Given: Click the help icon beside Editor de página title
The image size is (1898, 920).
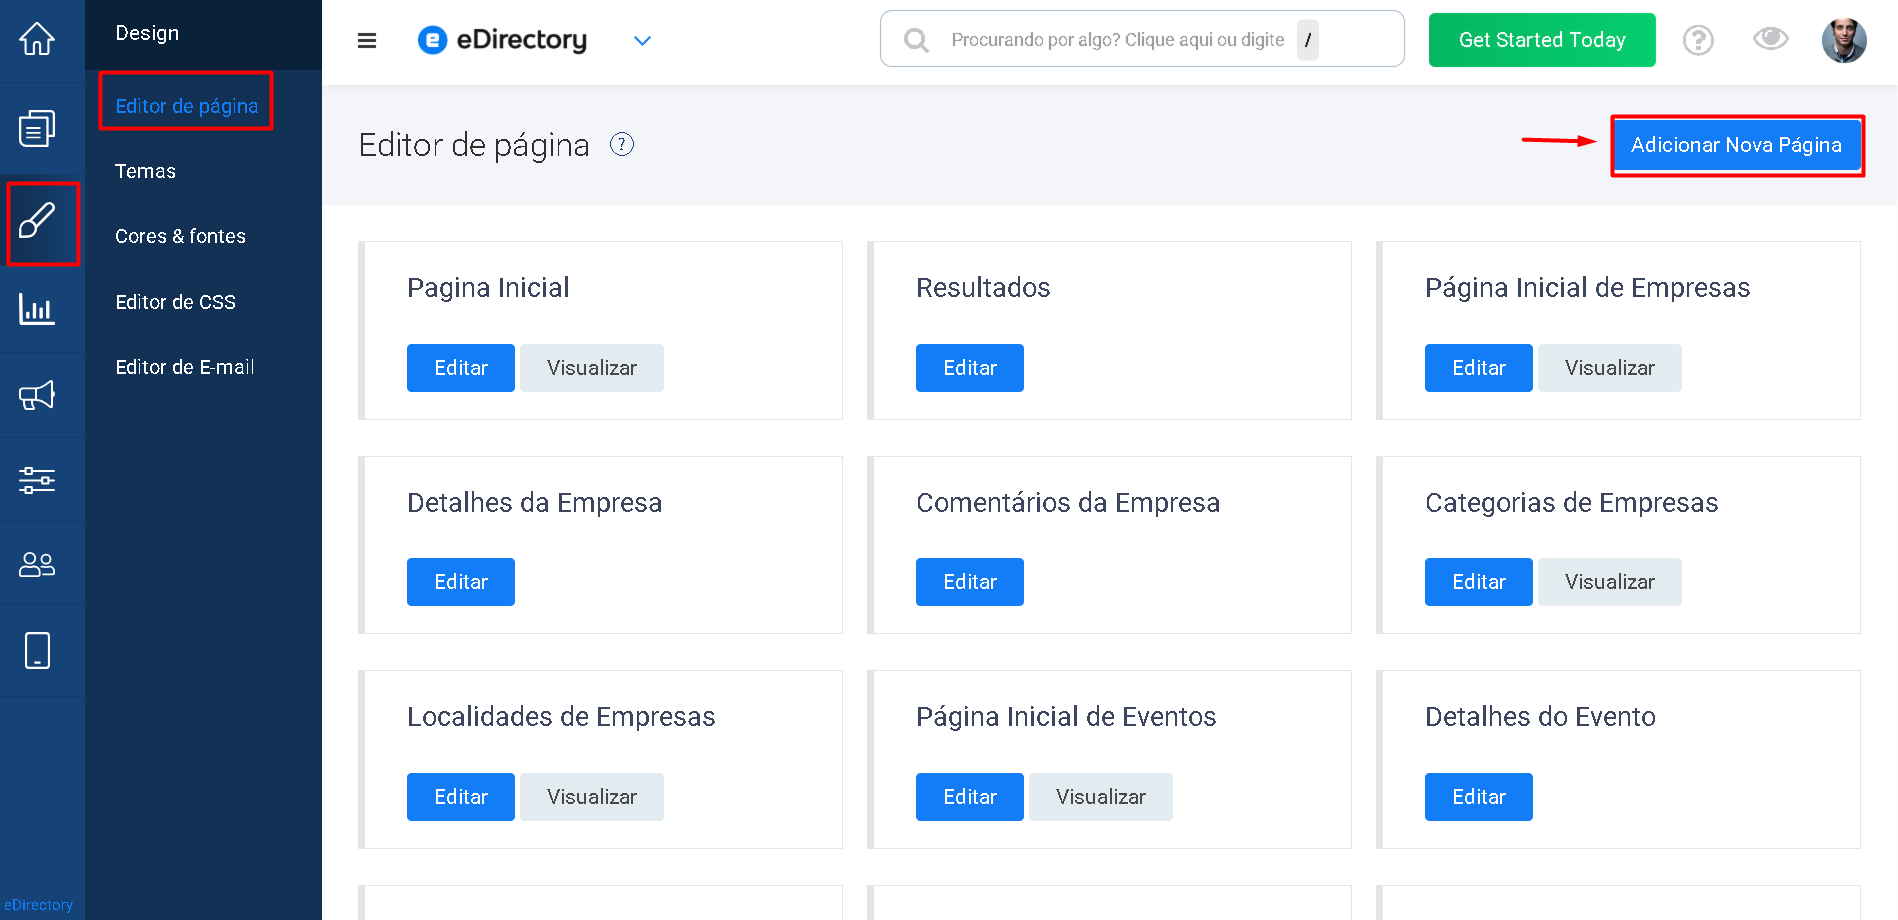Looking at the screenshot, I should 622,145.
